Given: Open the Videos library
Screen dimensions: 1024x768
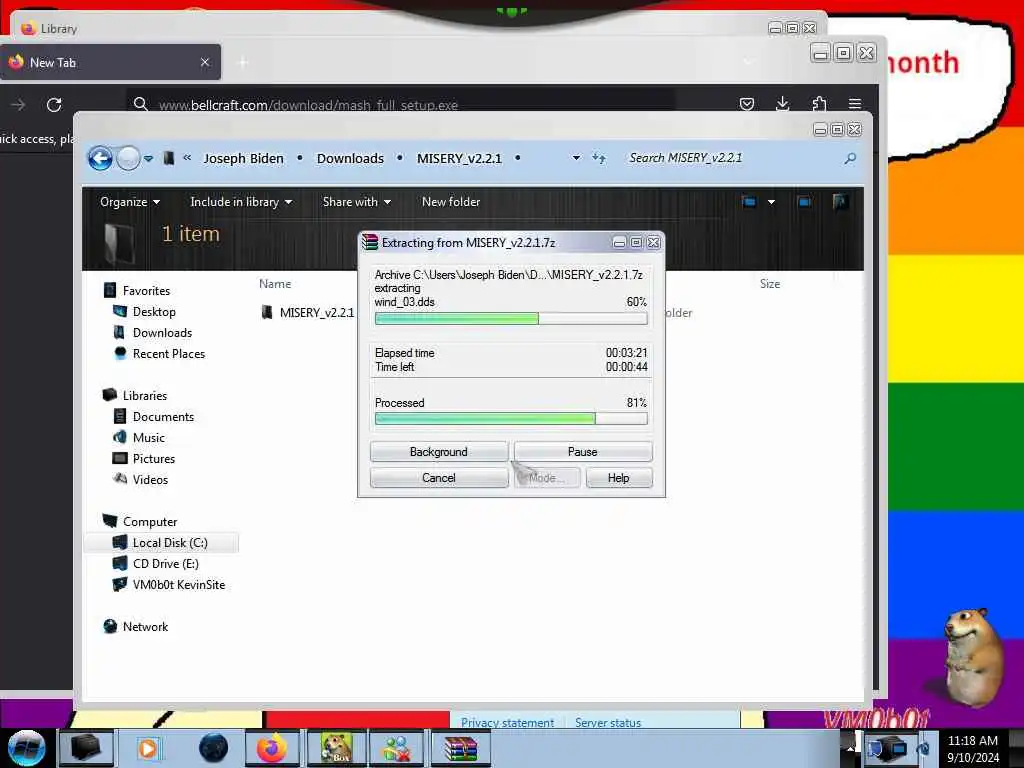Looking at the screenshot, I should click(150, 479).
